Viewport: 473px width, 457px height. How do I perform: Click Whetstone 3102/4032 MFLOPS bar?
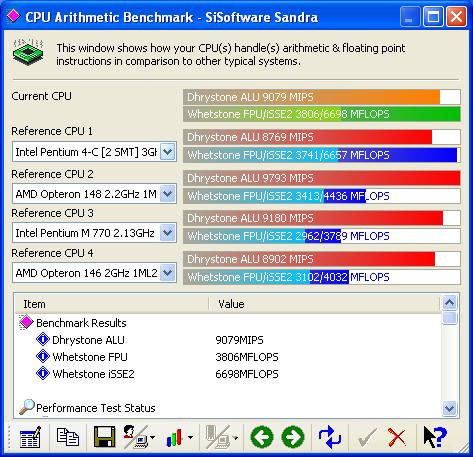(322, 277)
